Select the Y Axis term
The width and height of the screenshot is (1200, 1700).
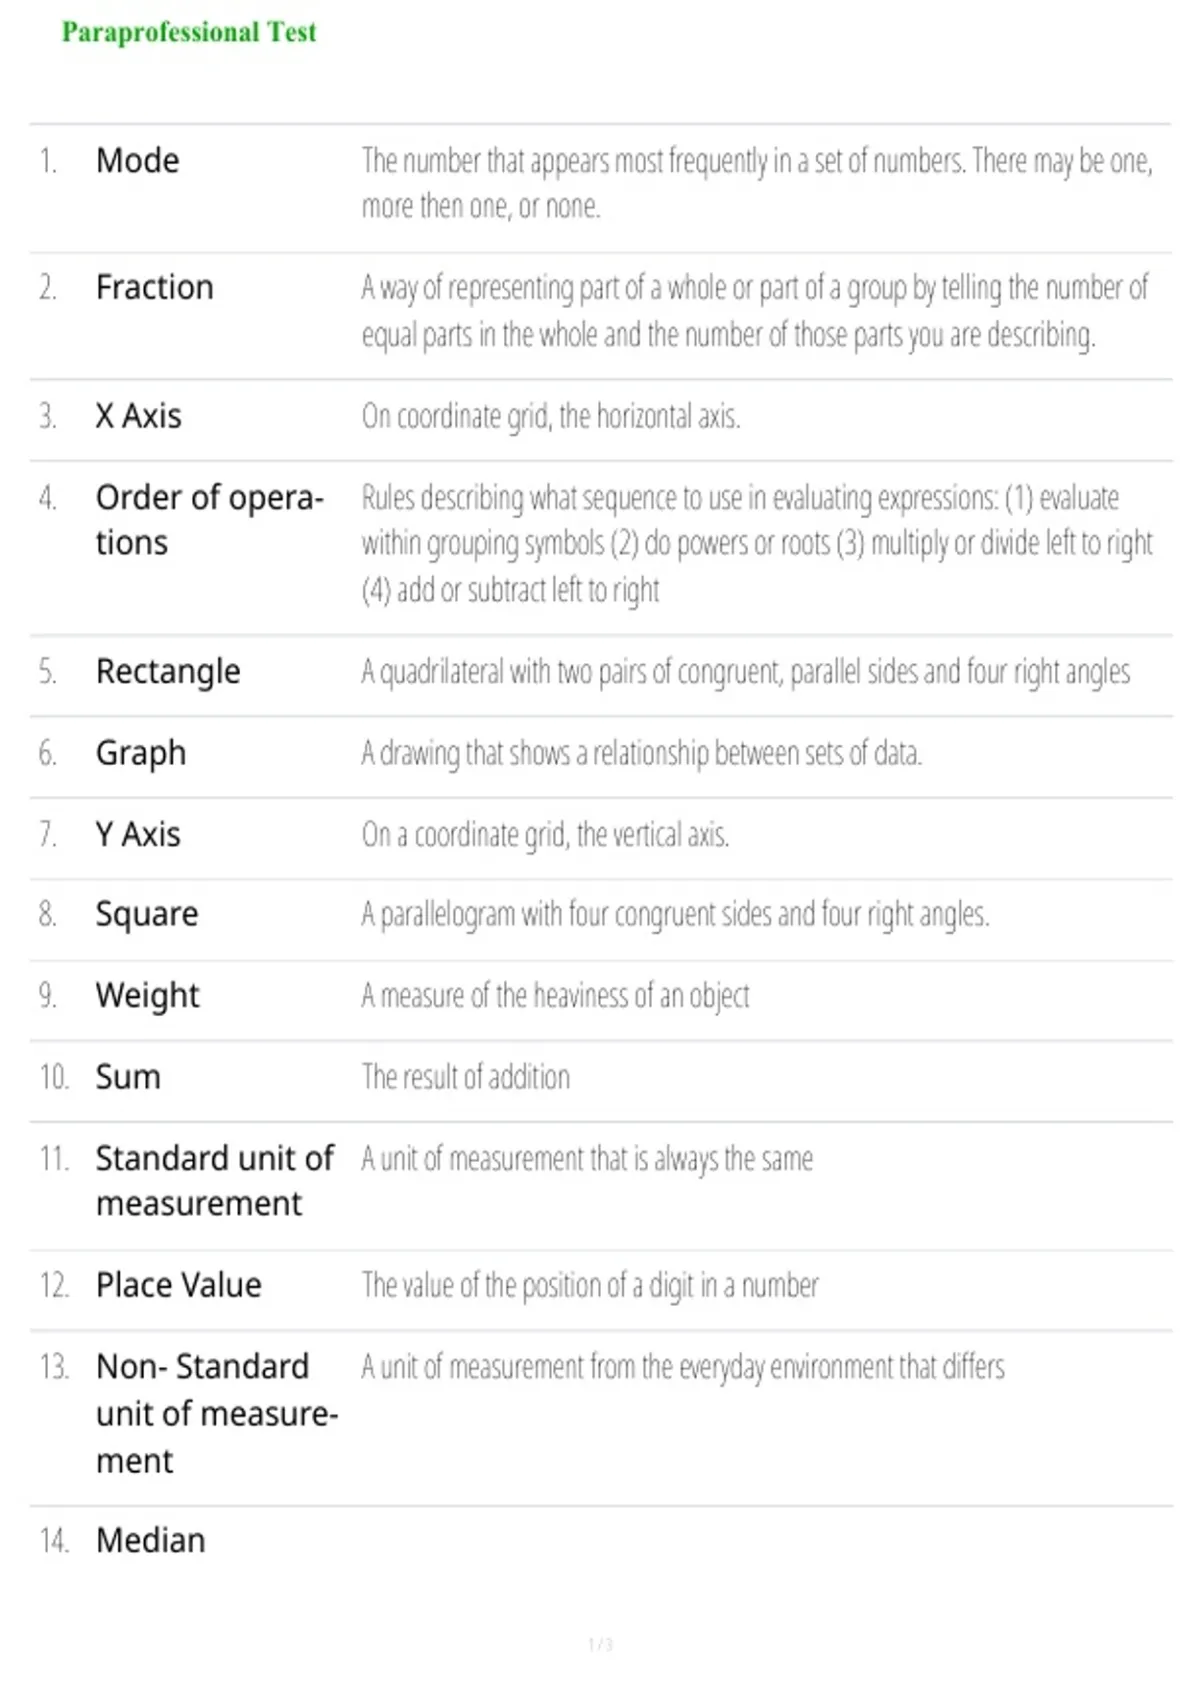[x=138, y=834]
